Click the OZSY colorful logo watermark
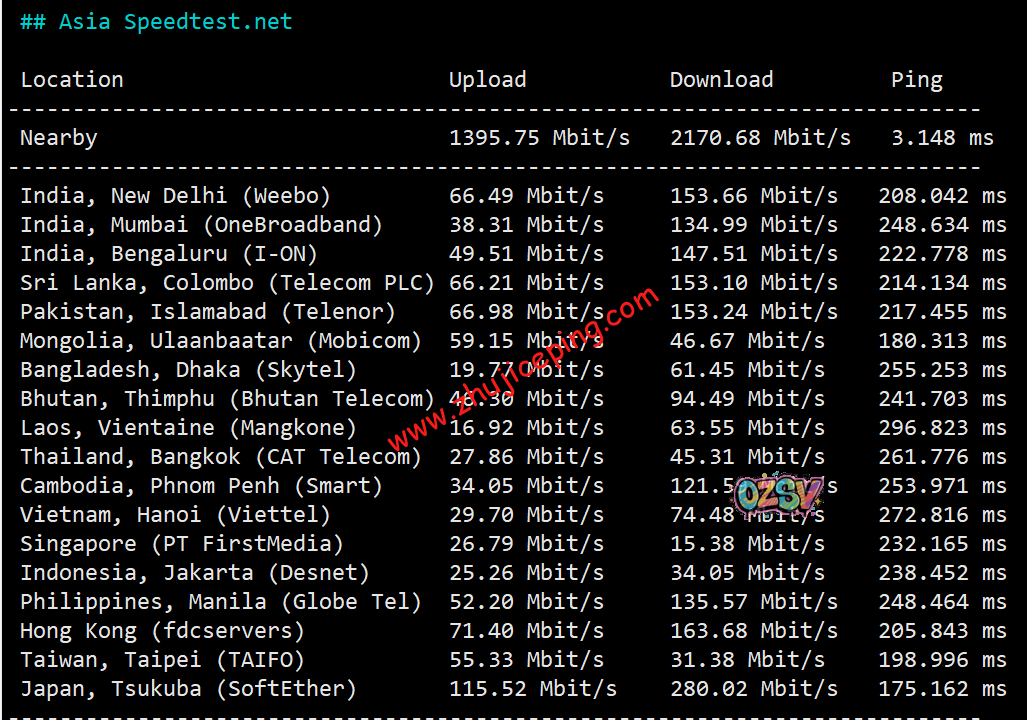This screenshot has height=720, width=1027. tap(779, 493)
